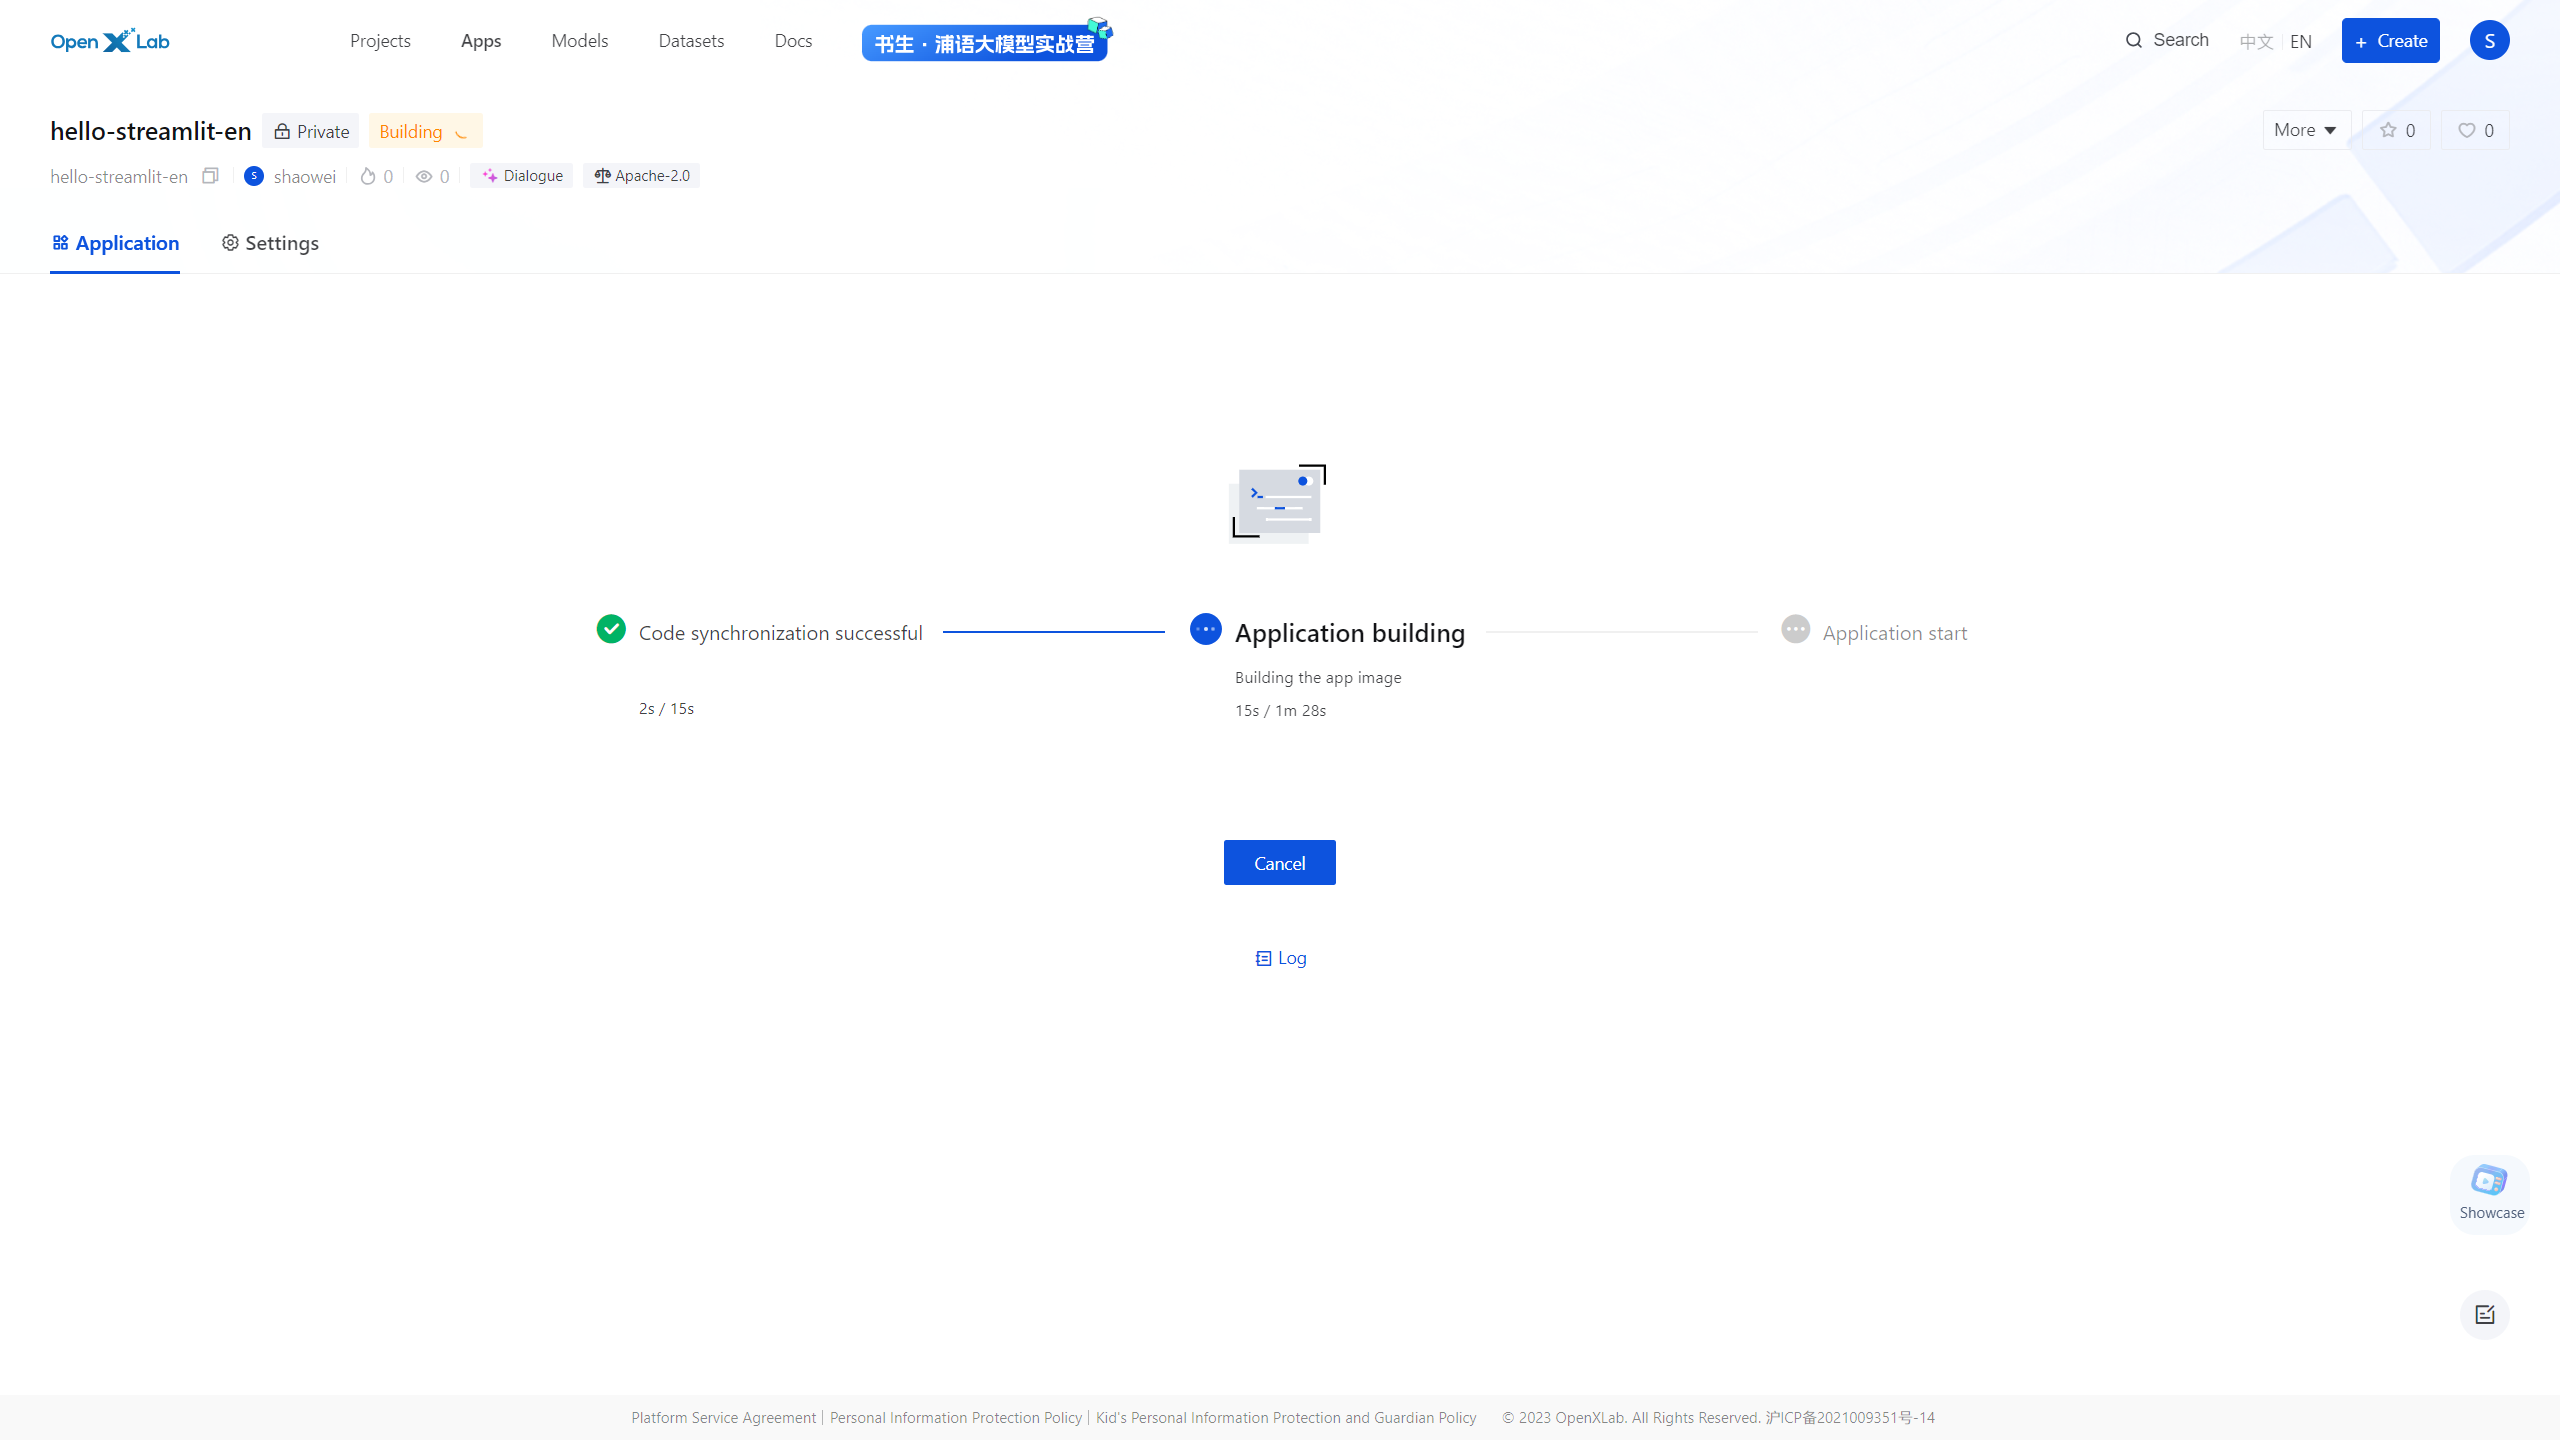Like this app with the heart button
This screenshot has height=1440, width=2560.
coord(2476,130)
